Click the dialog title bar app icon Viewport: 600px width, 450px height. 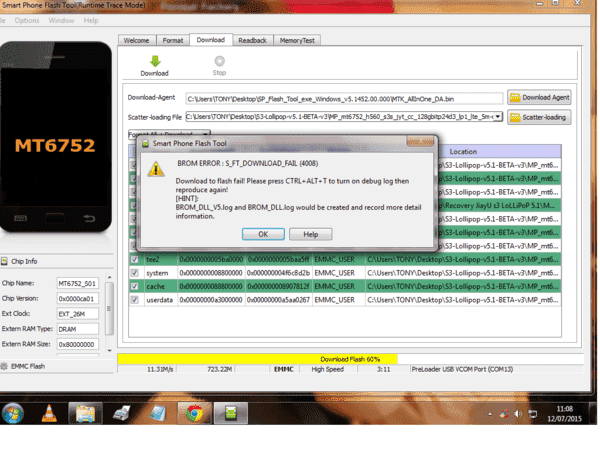click(145, 143)
